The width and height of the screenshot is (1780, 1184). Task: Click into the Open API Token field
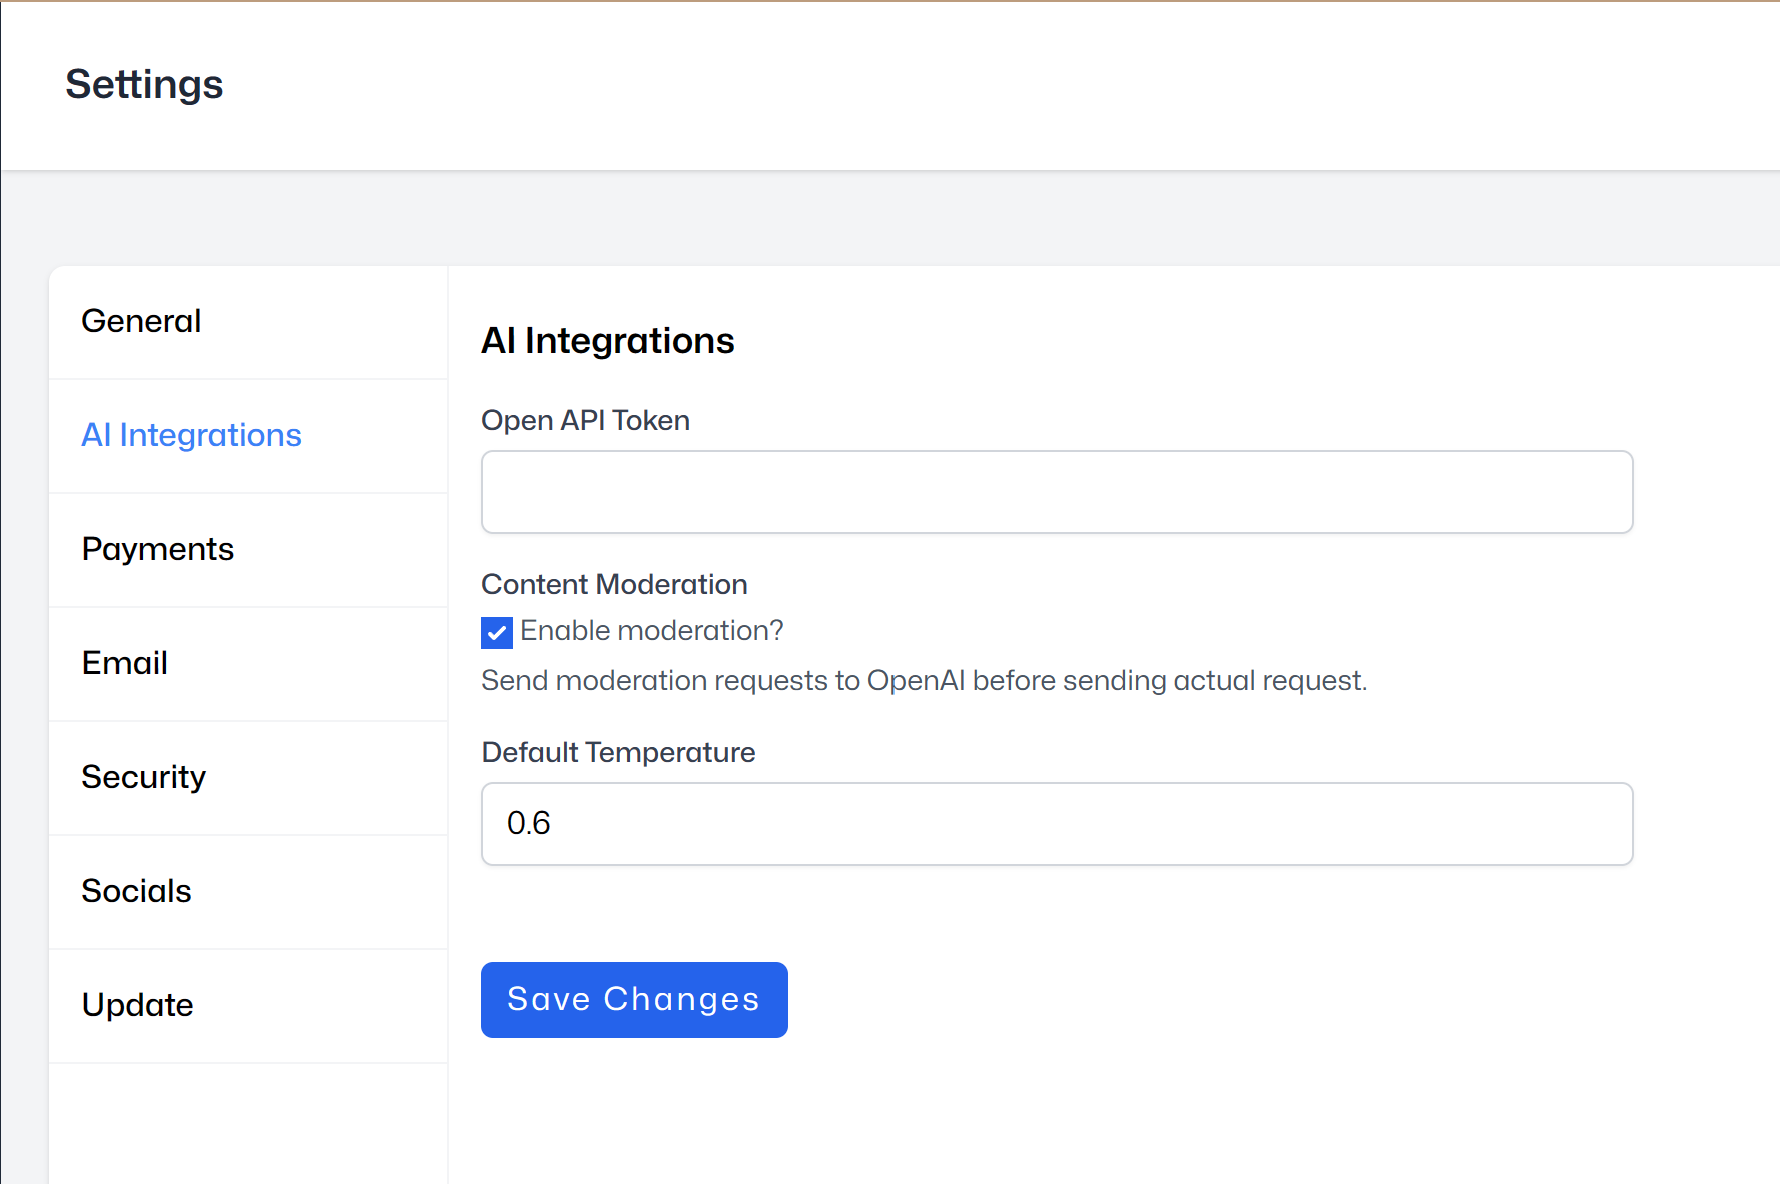click(1056, 491)
